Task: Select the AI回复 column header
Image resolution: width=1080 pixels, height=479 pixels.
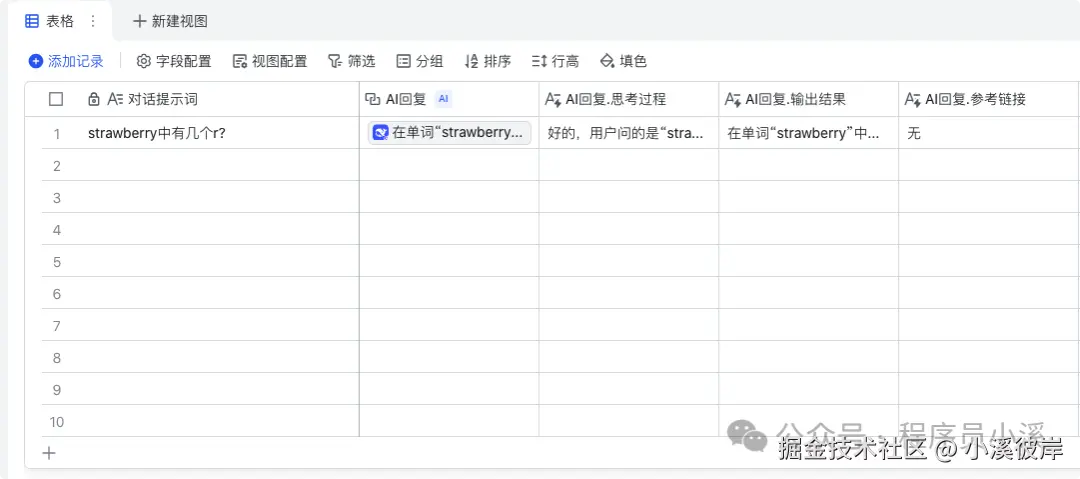Action: (449, 99)
